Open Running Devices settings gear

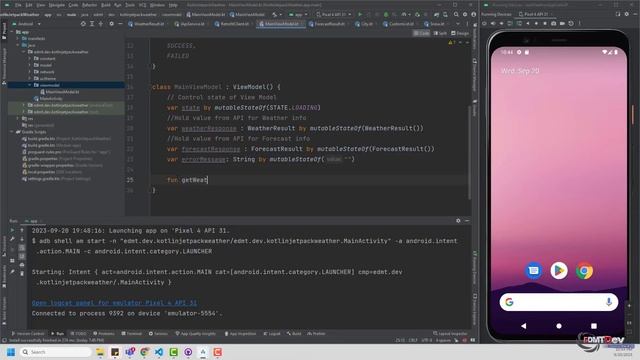click(627, 14)
